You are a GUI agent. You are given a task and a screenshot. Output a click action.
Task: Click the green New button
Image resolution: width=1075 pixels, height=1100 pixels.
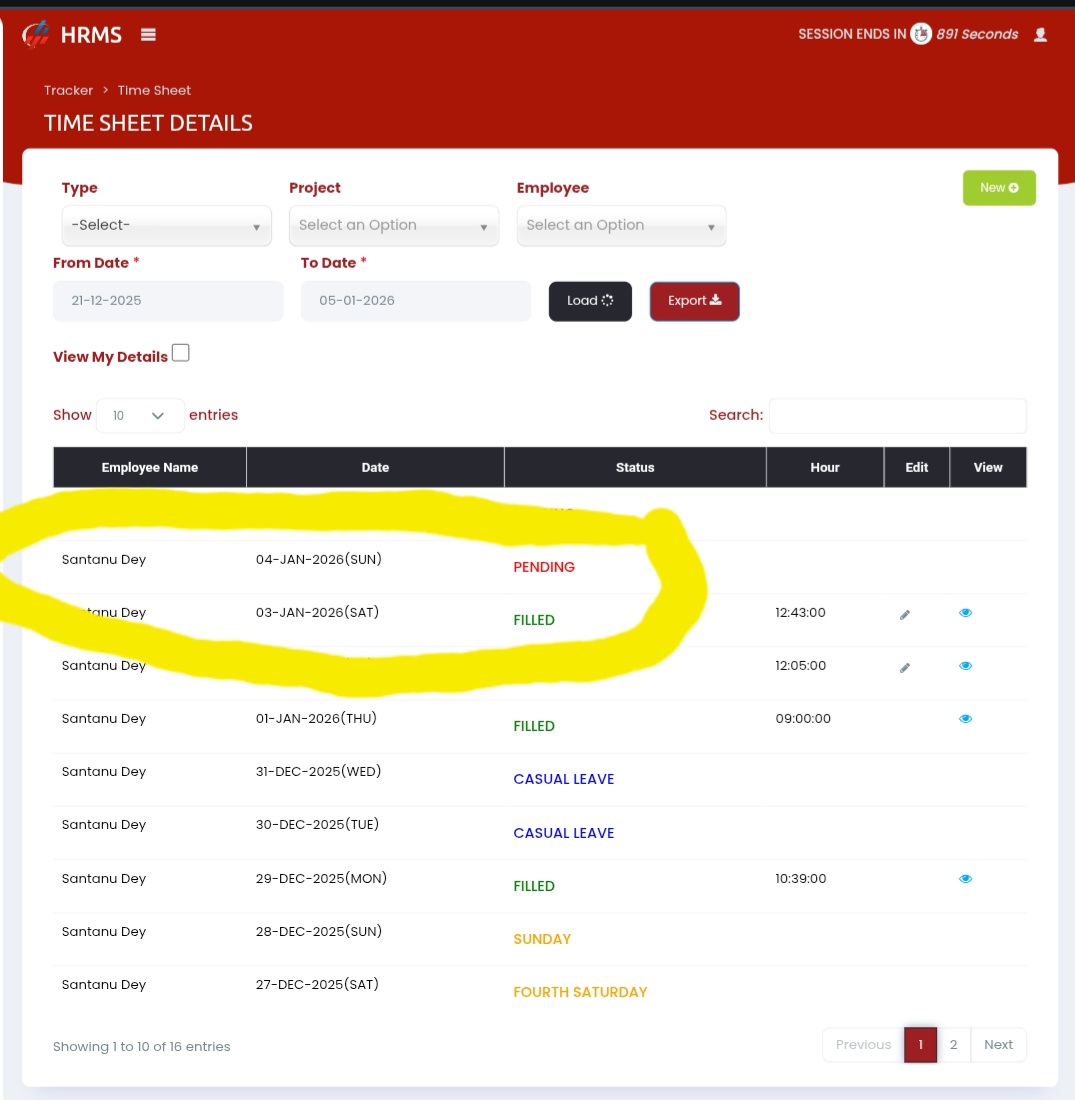(999, 187)
